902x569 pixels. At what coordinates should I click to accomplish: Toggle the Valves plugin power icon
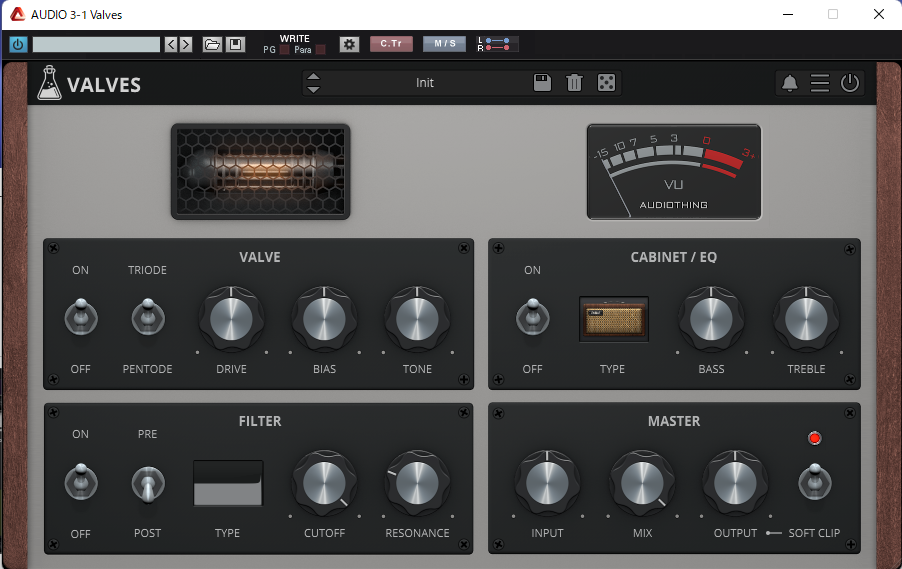point(850,83)
